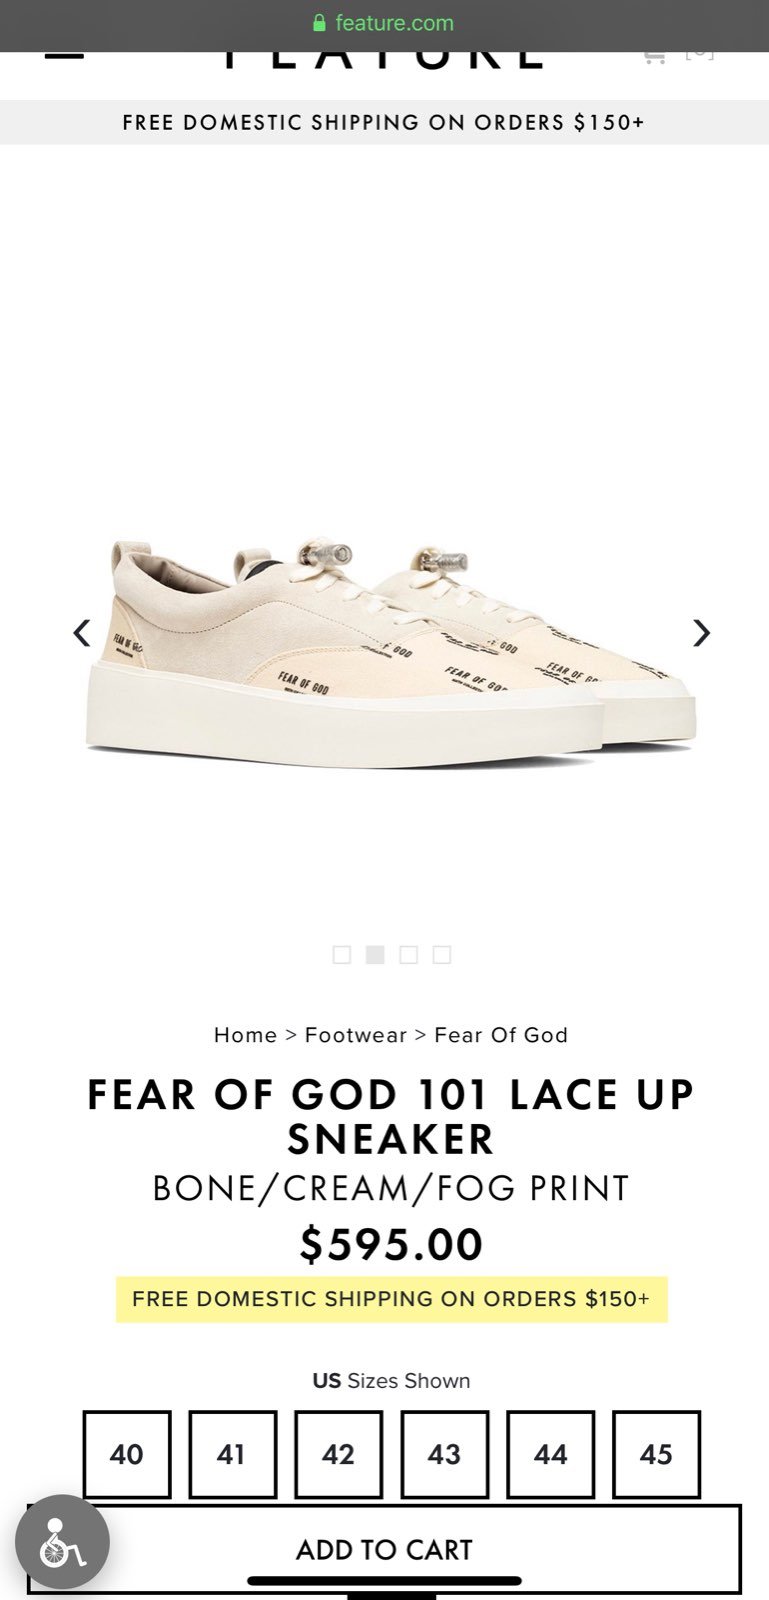Screen dimensions: 769x1600
Task: Go to Home breadcrumb link
Action: (x=245, y=1035)
